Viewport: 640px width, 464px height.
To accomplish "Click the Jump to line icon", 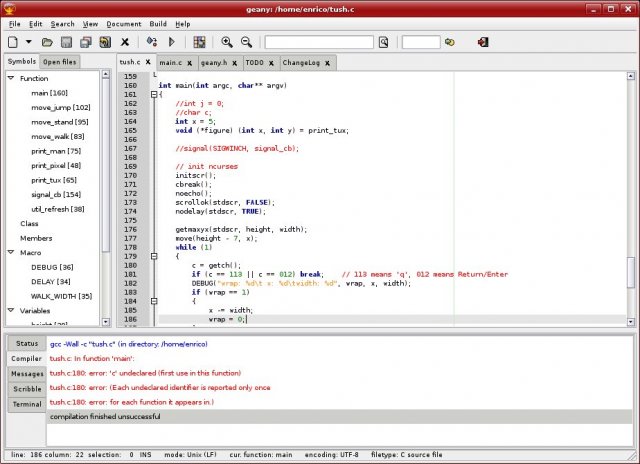I will click(x=450, y=42).
